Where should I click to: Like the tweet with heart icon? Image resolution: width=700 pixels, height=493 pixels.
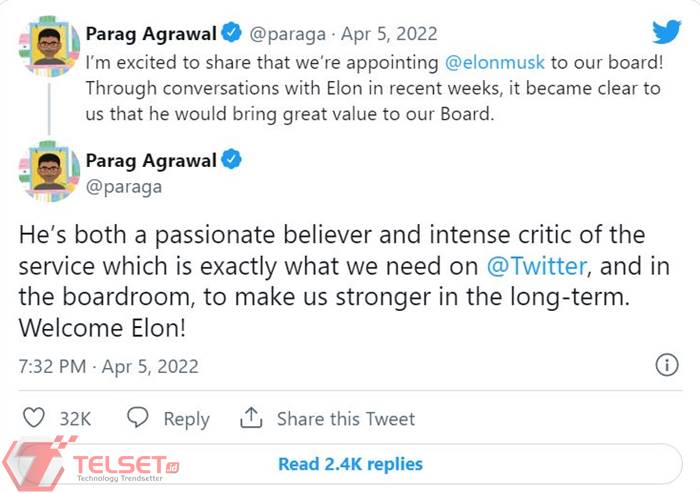coord(33,419)
